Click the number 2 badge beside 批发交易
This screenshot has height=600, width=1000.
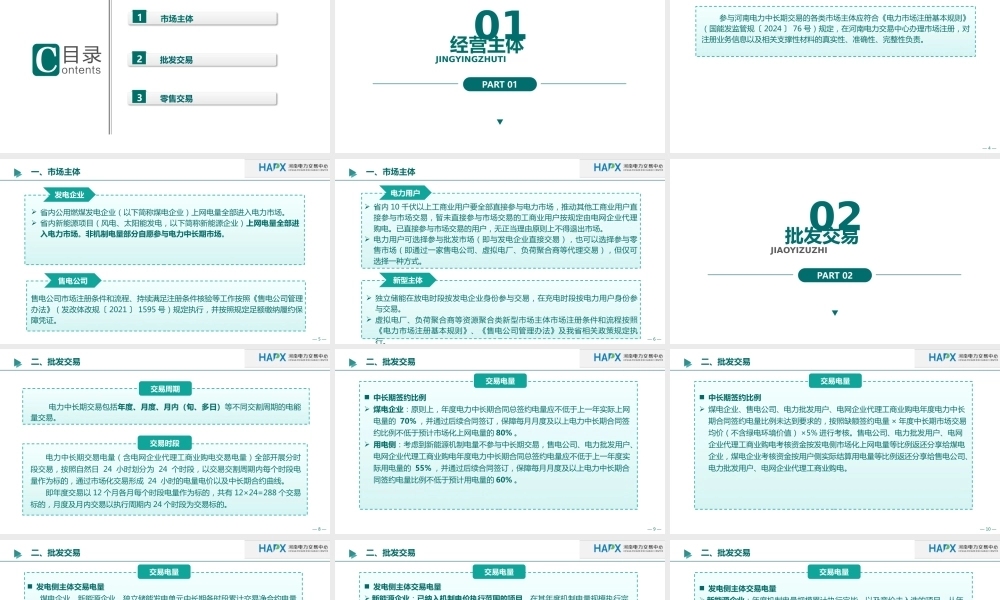(x=139, y=58)
